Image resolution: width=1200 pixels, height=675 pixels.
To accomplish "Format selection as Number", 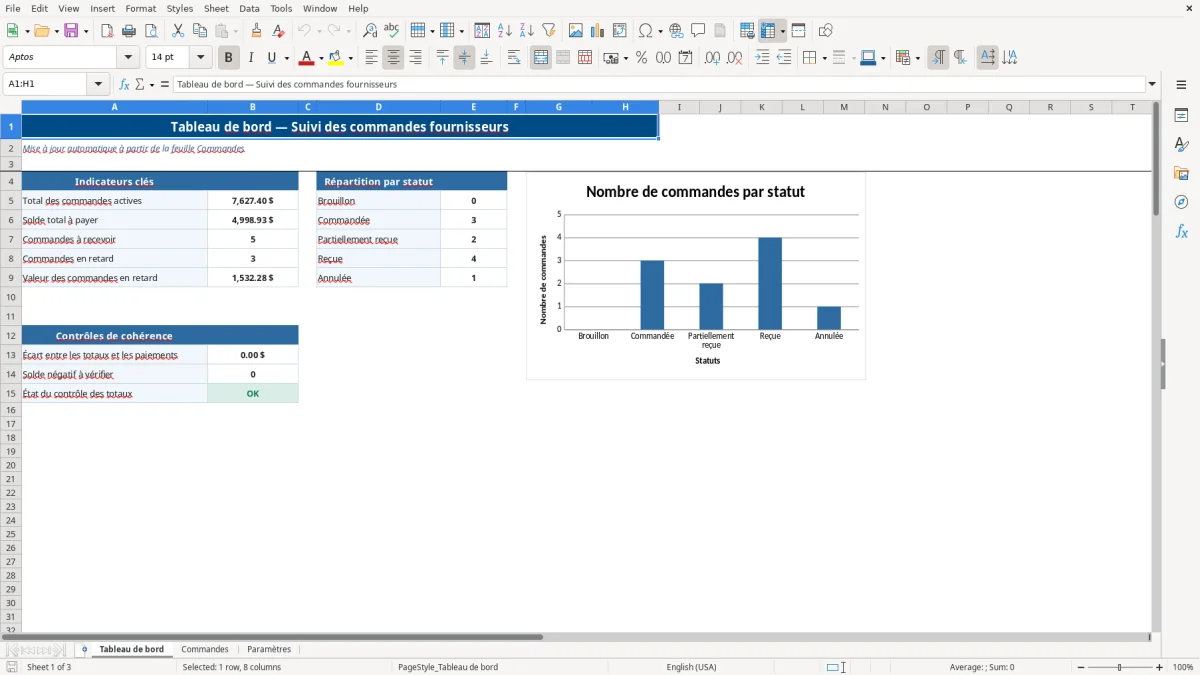I will point(663,58).
